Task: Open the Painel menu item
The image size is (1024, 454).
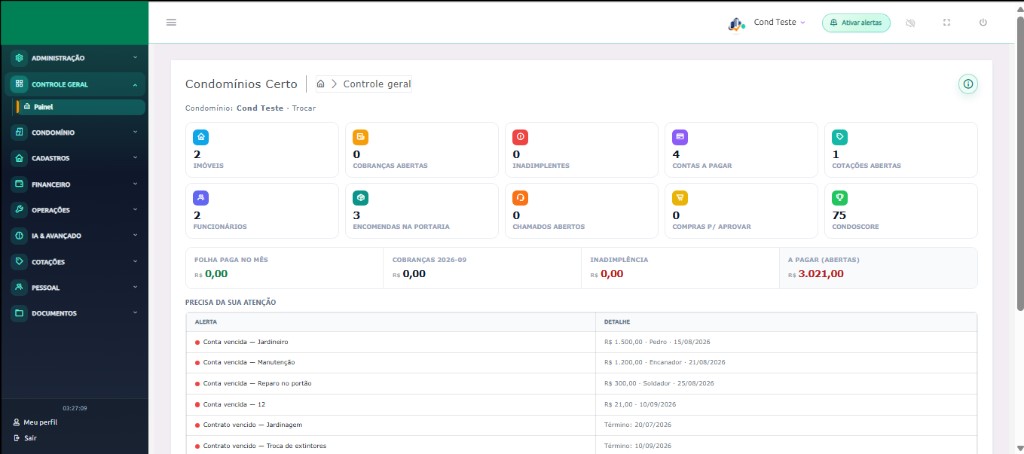Action: click(80, 107)
